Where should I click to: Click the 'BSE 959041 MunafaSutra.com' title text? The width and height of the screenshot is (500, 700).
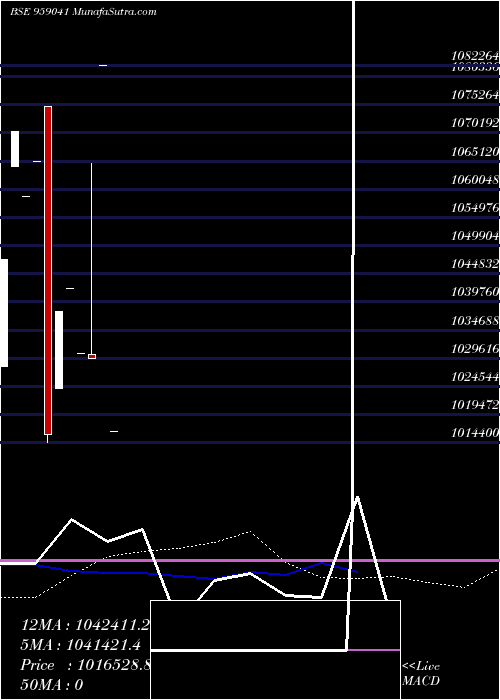pos(83,12)
